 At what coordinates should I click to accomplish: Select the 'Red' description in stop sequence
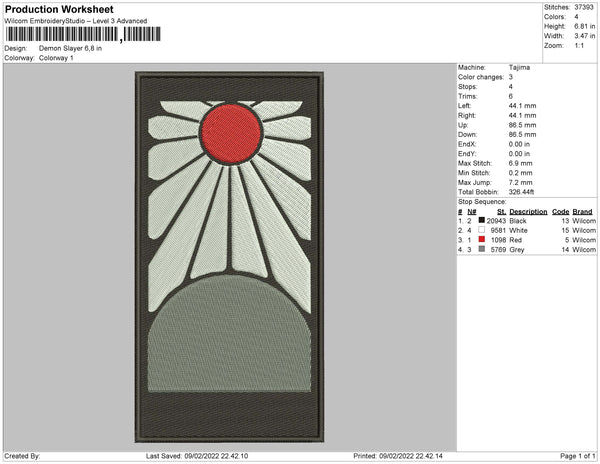click(515, 240)
